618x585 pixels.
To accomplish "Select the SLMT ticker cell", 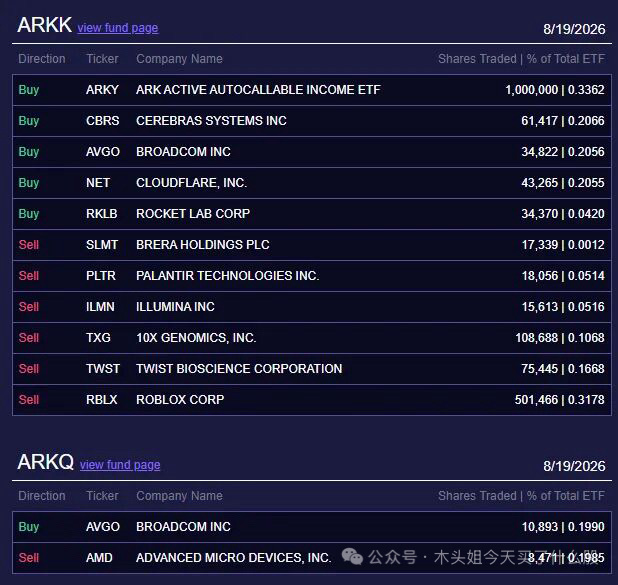I will pyautogui.click(x=102, y=245).
